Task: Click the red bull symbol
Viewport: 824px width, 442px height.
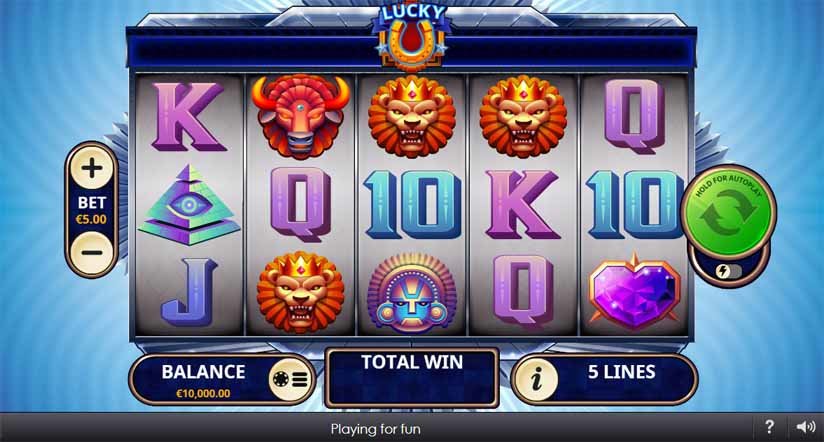Action: point(300,116)
